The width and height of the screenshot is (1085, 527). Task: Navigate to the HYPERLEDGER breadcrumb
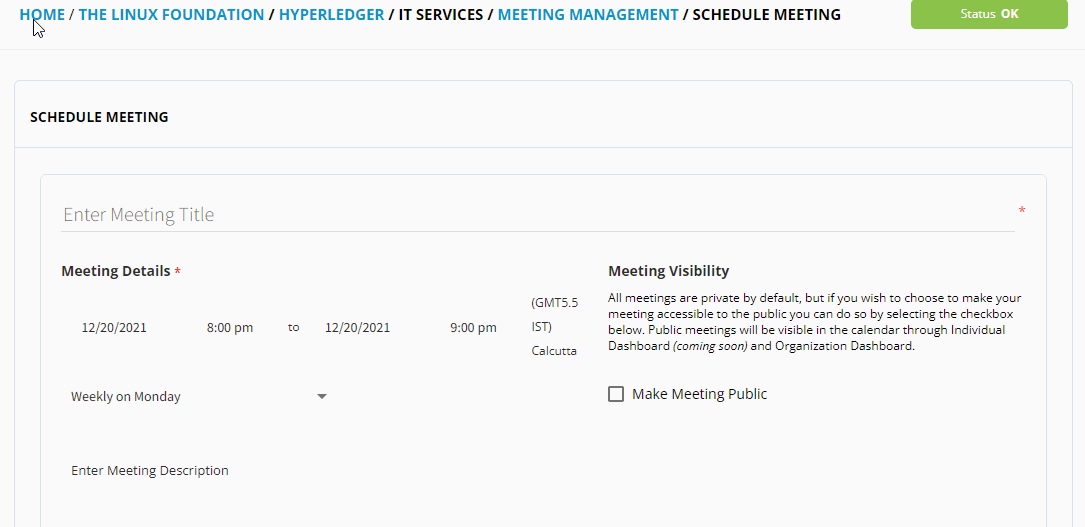[x=331, y=15]
